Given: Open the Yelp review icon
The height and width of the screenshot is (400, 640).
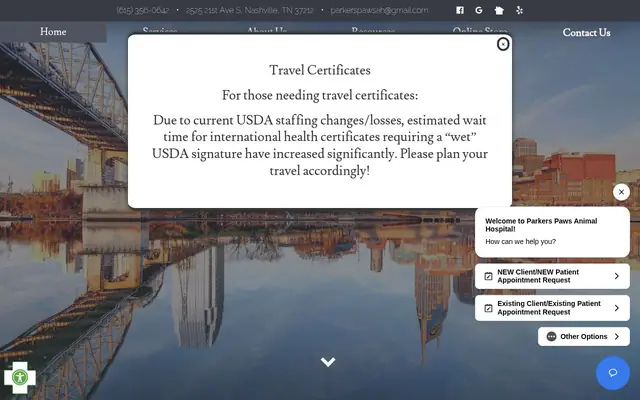Looking at the screenshot, I should [x=519, y=10].
